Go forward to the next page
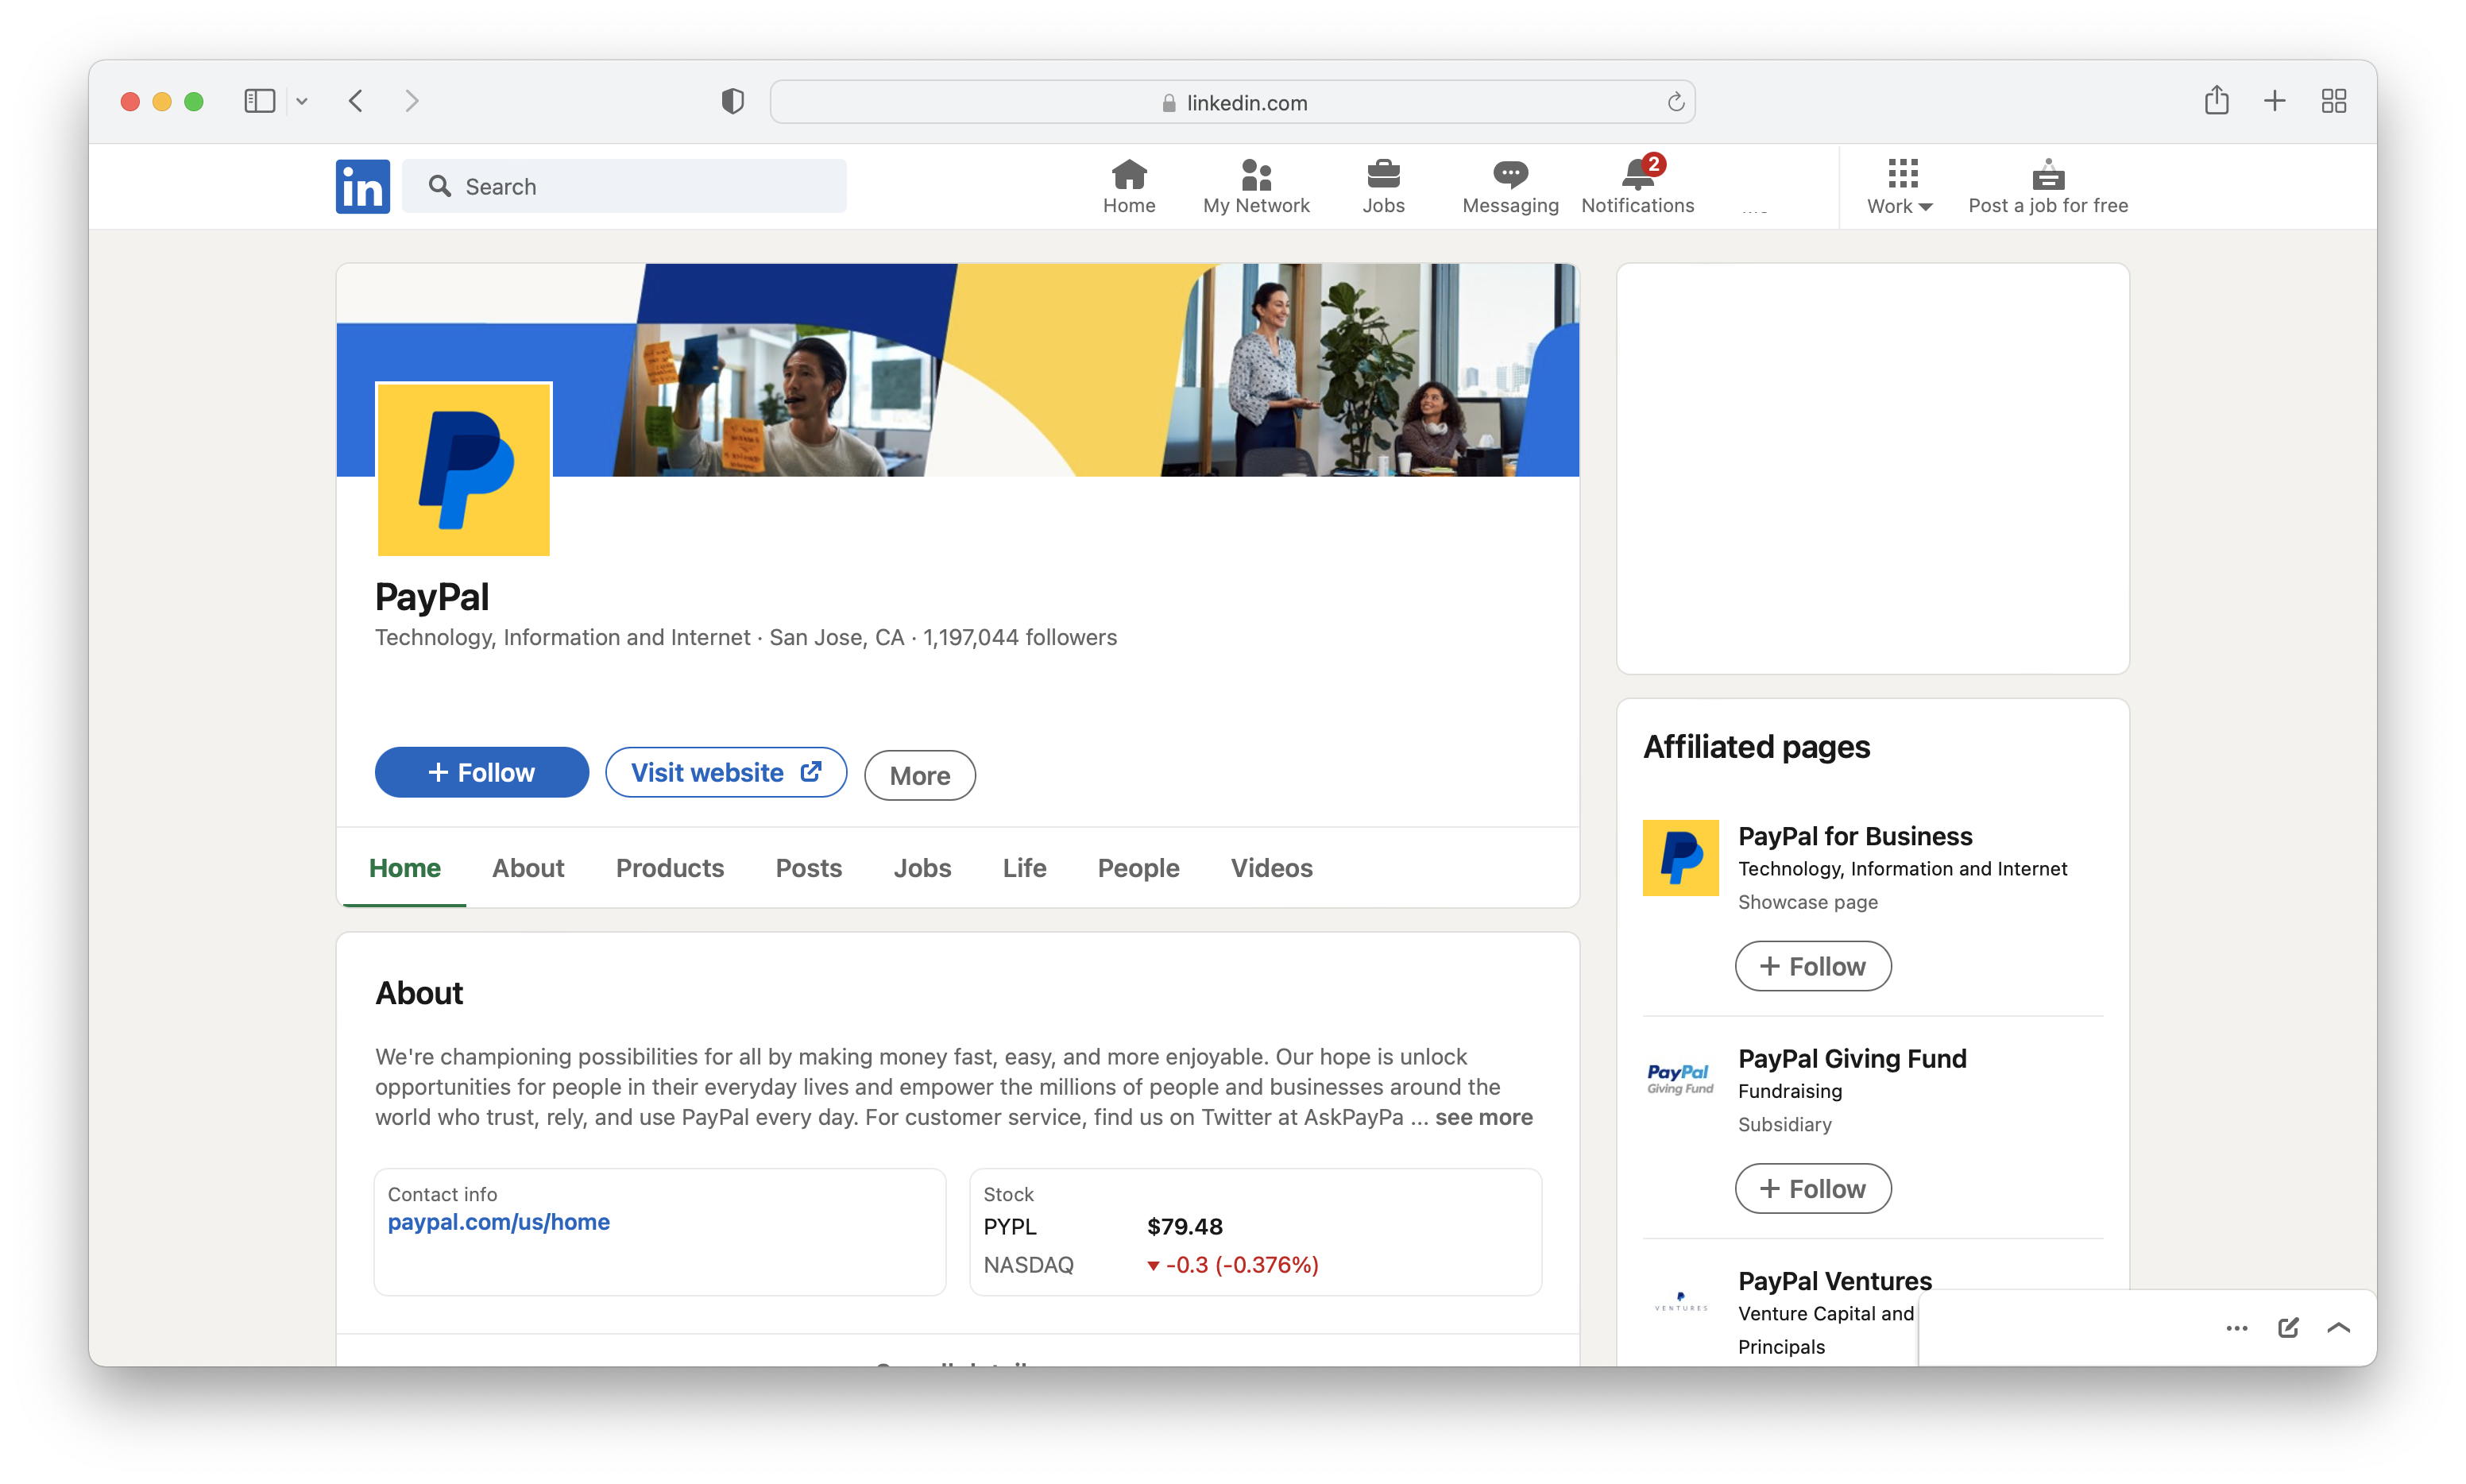The width and height of the screenshot is (2466, 1484). [x=411, y=101]
